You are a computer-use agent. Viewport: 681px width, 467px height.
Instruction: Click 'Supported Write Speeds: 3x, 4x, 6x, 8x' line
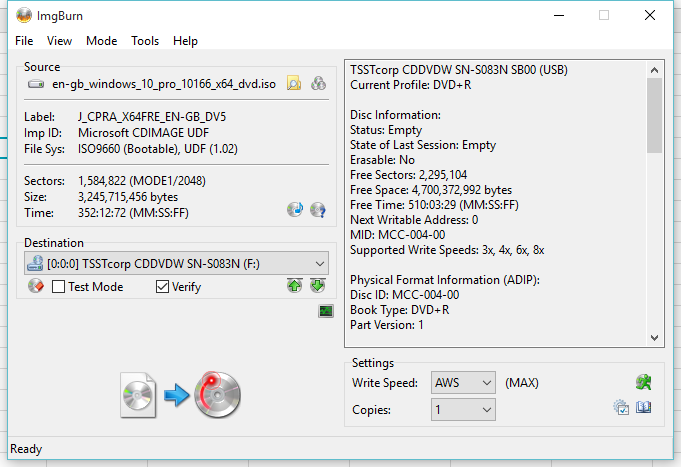pyautogui.click(x=447, y=250)
